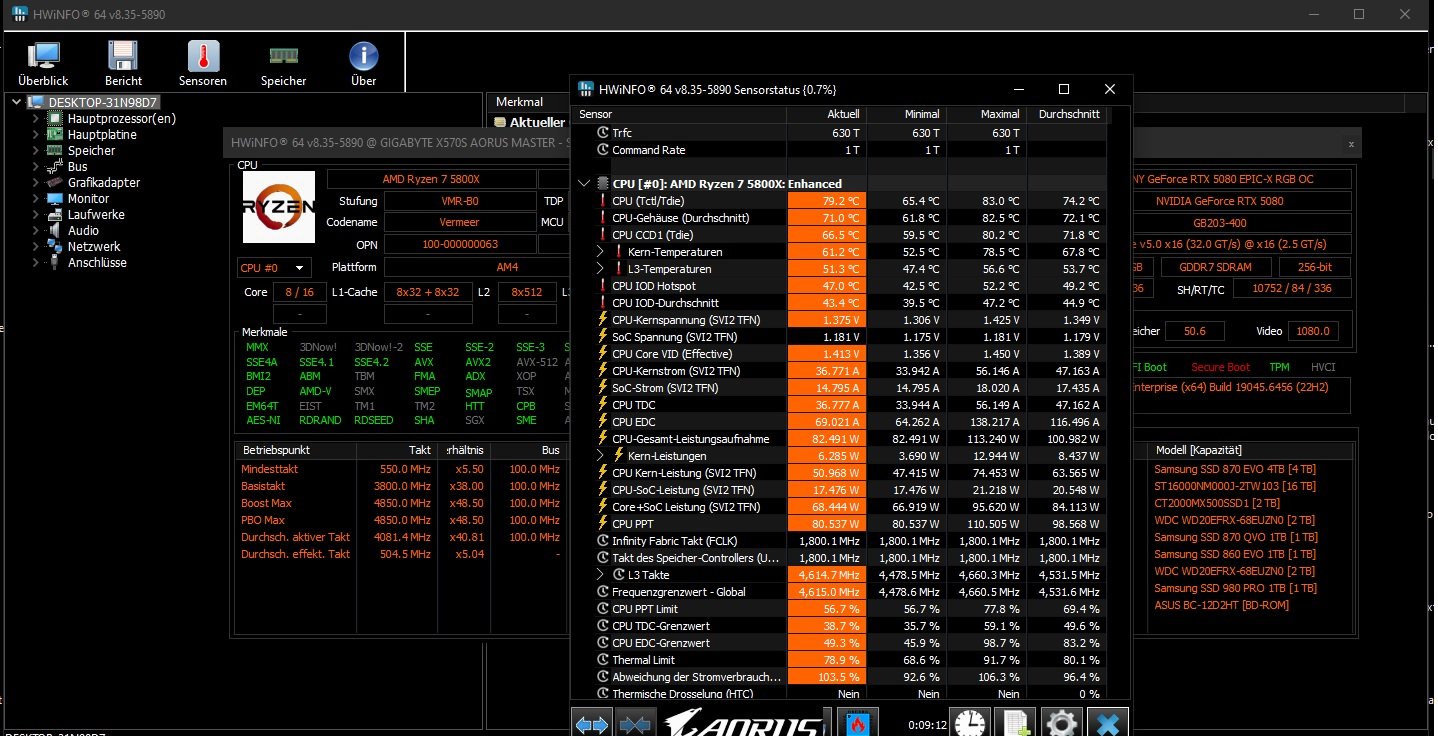Select the CPU-Kernspannung (SVI2 TFN) row

coord(839,320)
